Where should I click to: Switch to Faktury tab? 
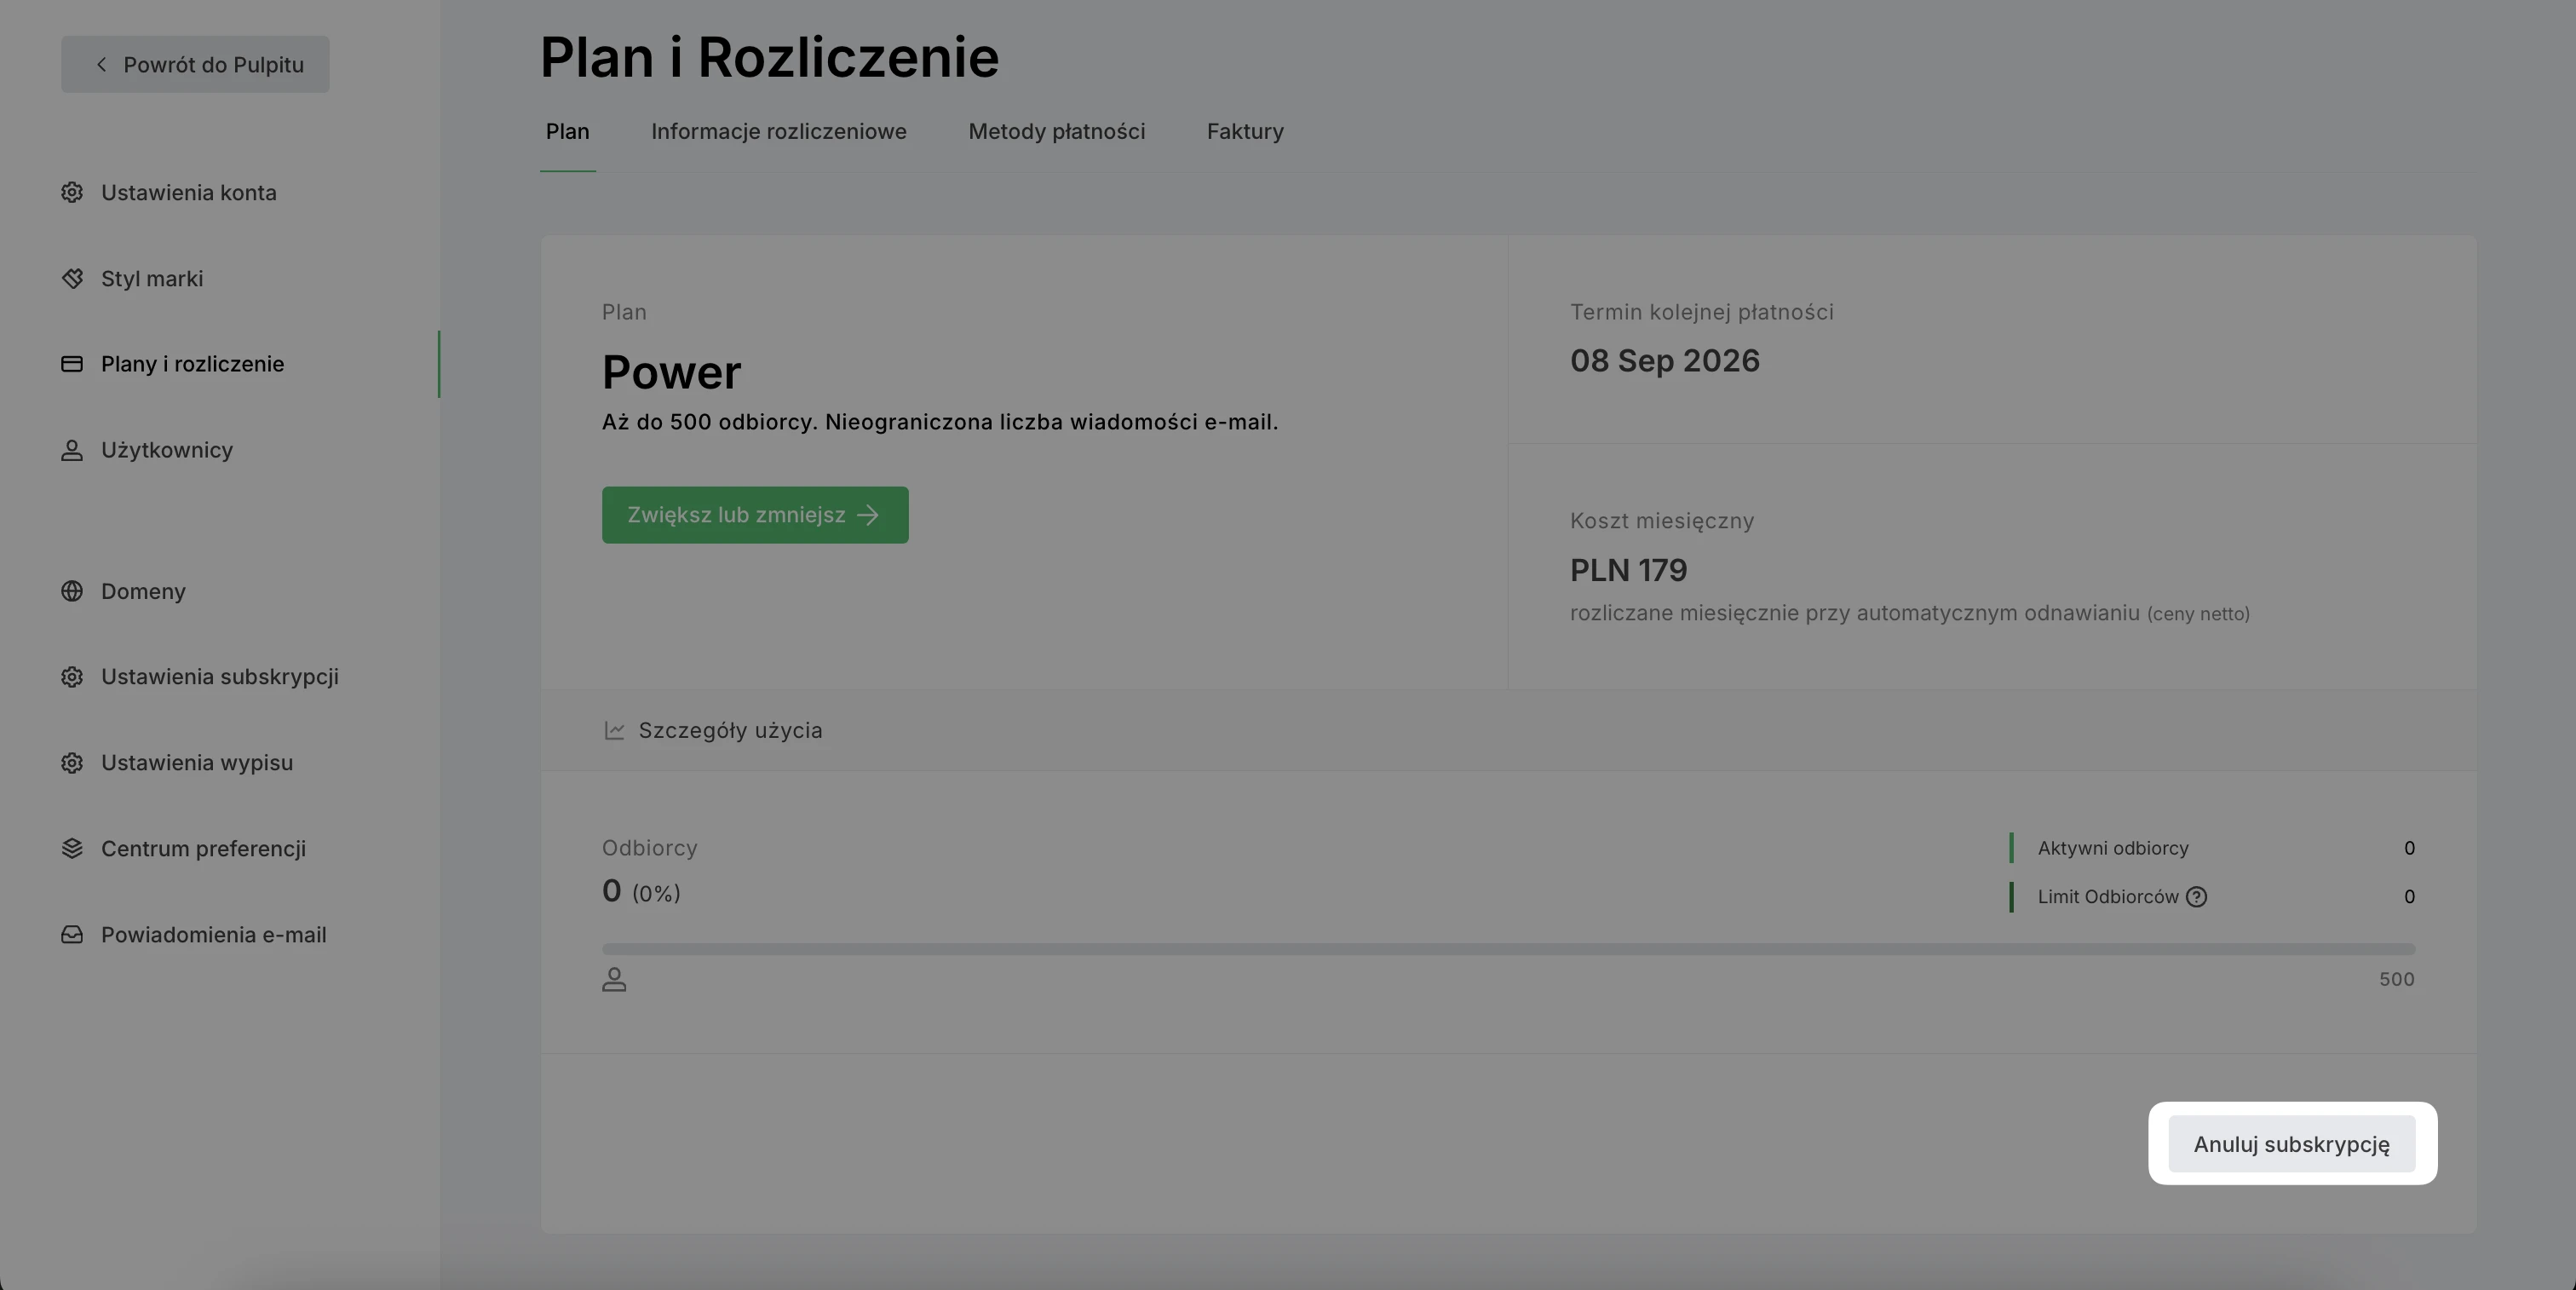coord(1245,131)
